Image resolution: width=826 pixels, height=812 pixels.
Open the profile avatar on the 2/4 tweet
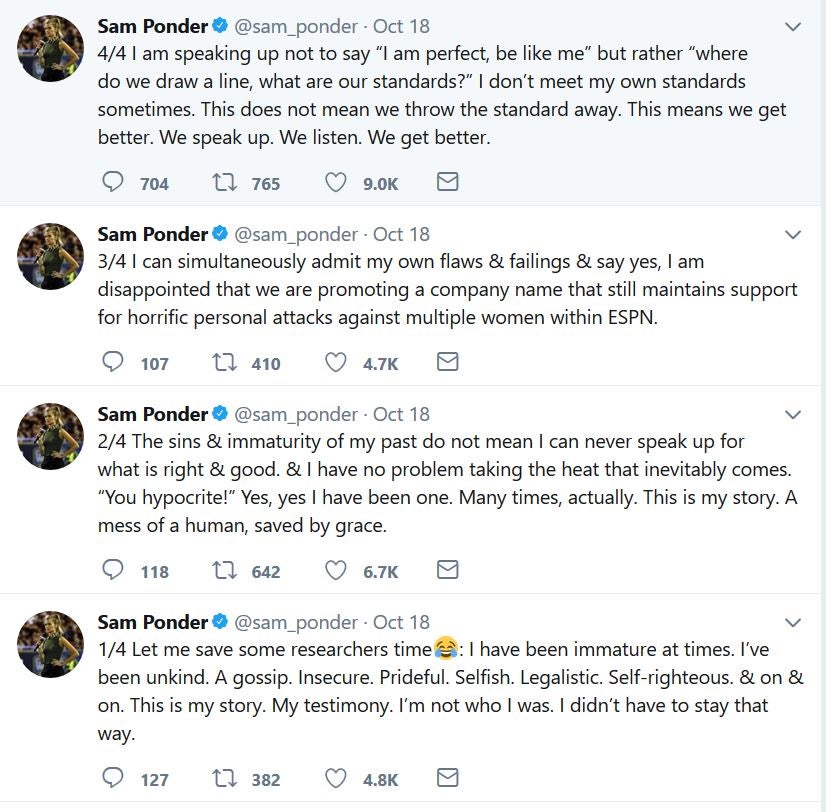(x=51, y=436)
